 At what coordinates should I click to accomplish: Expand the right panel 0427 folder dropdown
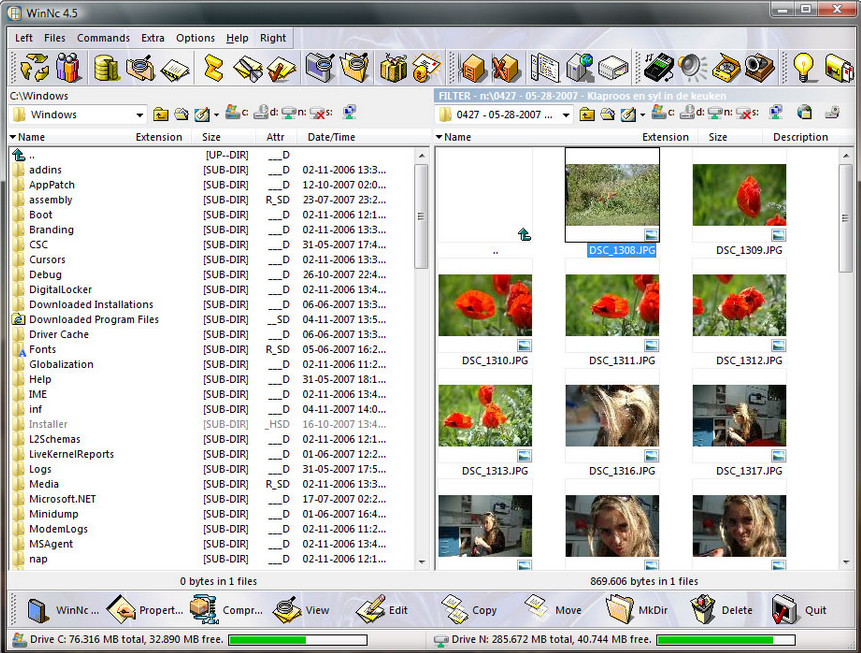[566, 115]
